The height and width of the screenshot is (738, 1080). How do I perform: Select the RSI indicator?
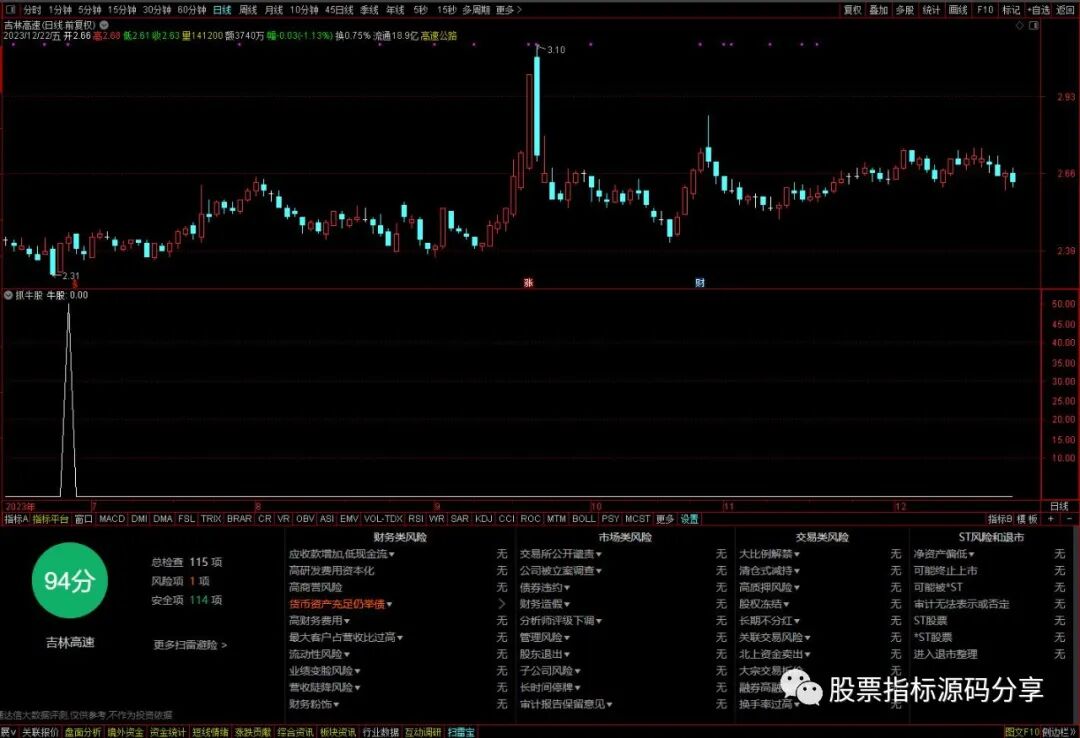[415, 519]
